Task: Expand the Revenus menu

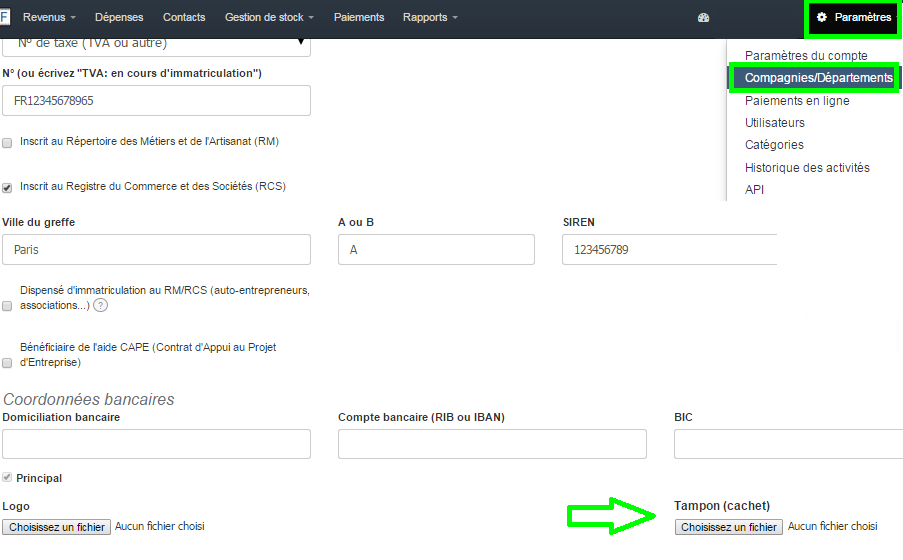Action: [x=49, y=17]
